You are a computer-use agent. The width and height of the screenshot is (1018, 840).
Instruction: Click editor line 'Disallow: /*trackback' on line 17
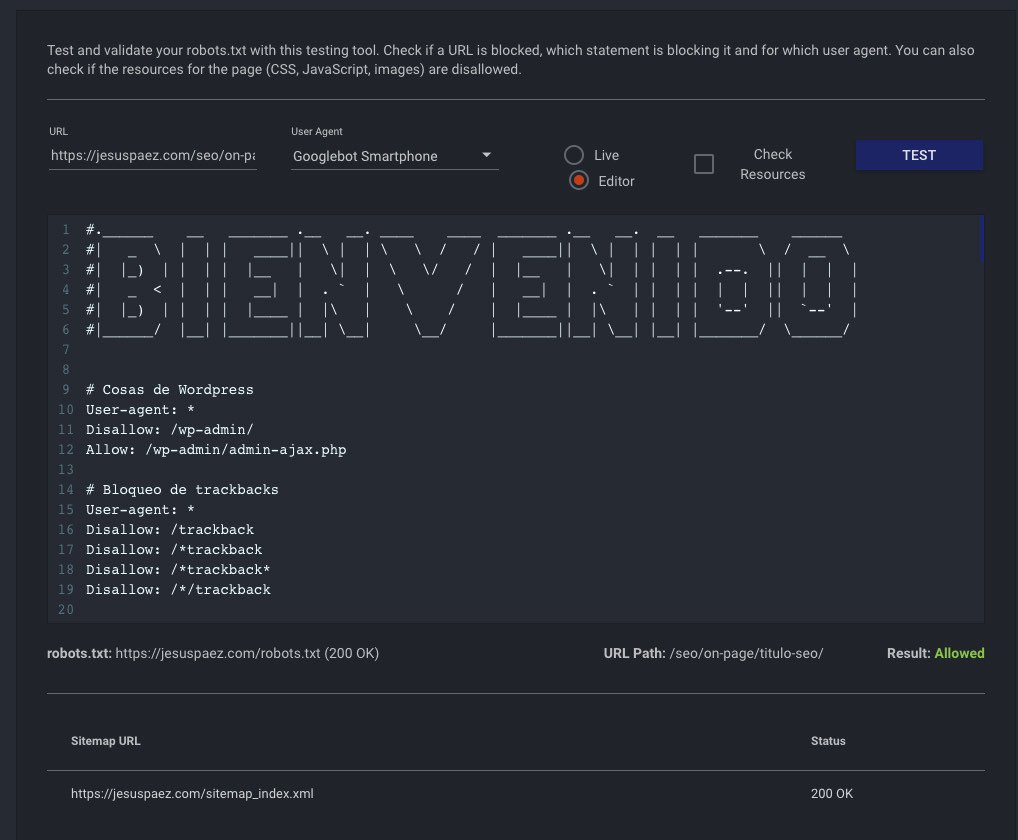[174, 550]
